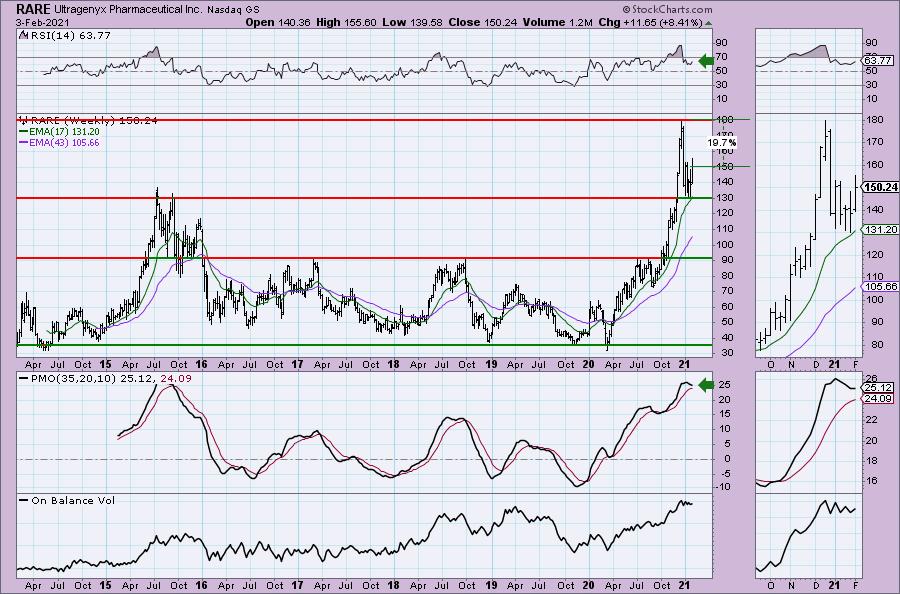Click the green up-triangle beside Chg percent
This screenshot has height=594, width=900.
[709, 23]
